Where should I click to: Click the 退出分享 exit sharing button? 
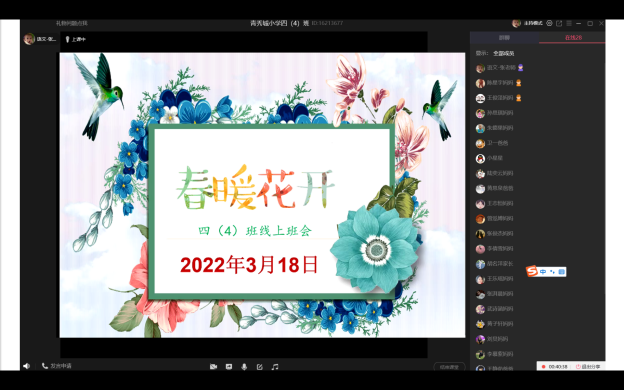588,367
